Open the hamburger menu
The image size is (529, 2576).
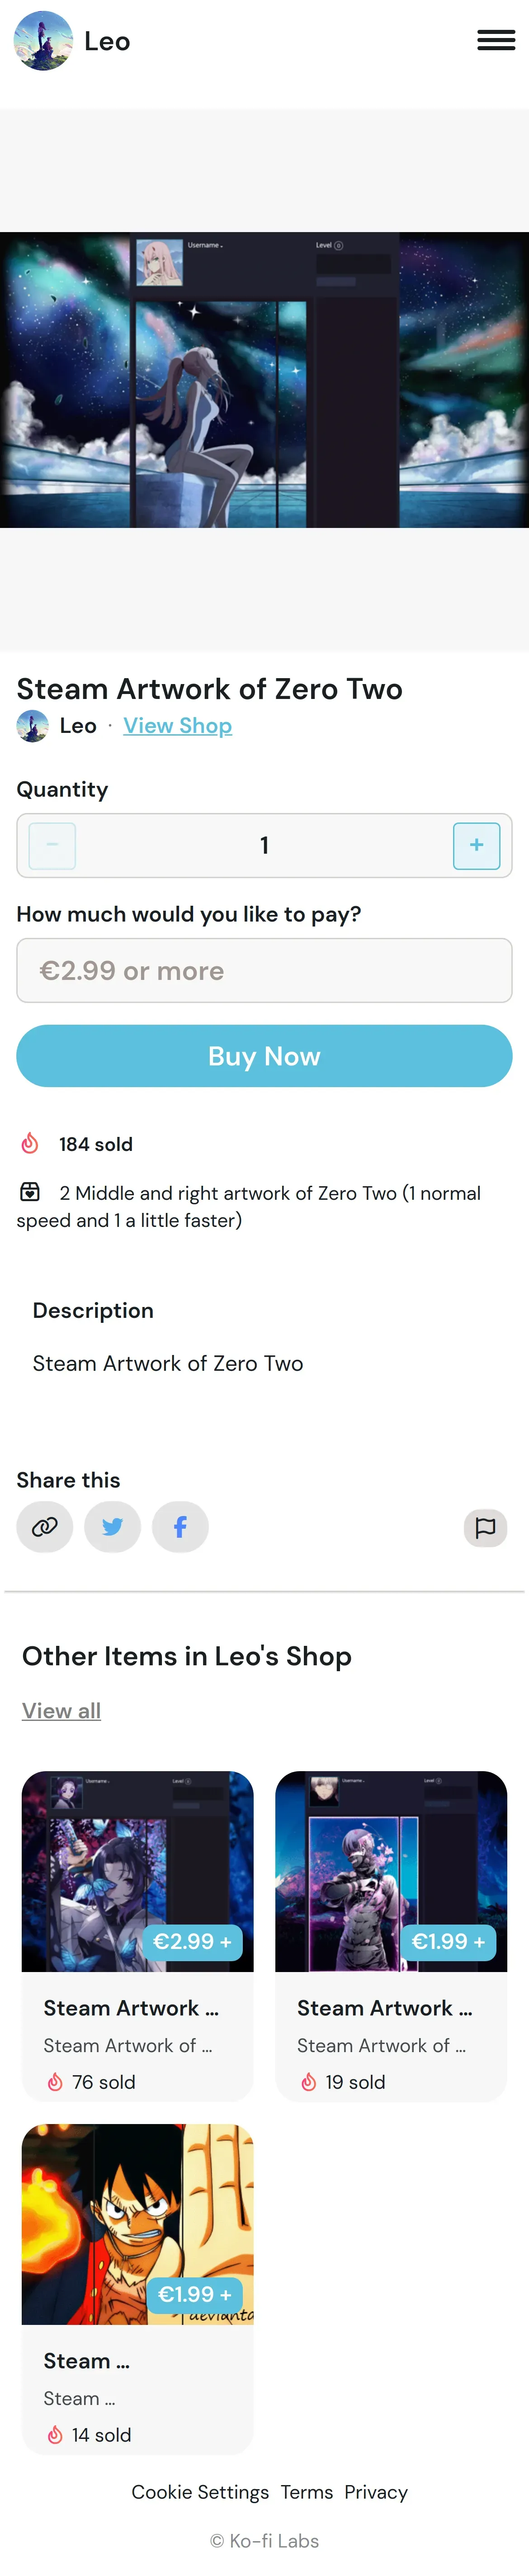click(x=496, y=40)
